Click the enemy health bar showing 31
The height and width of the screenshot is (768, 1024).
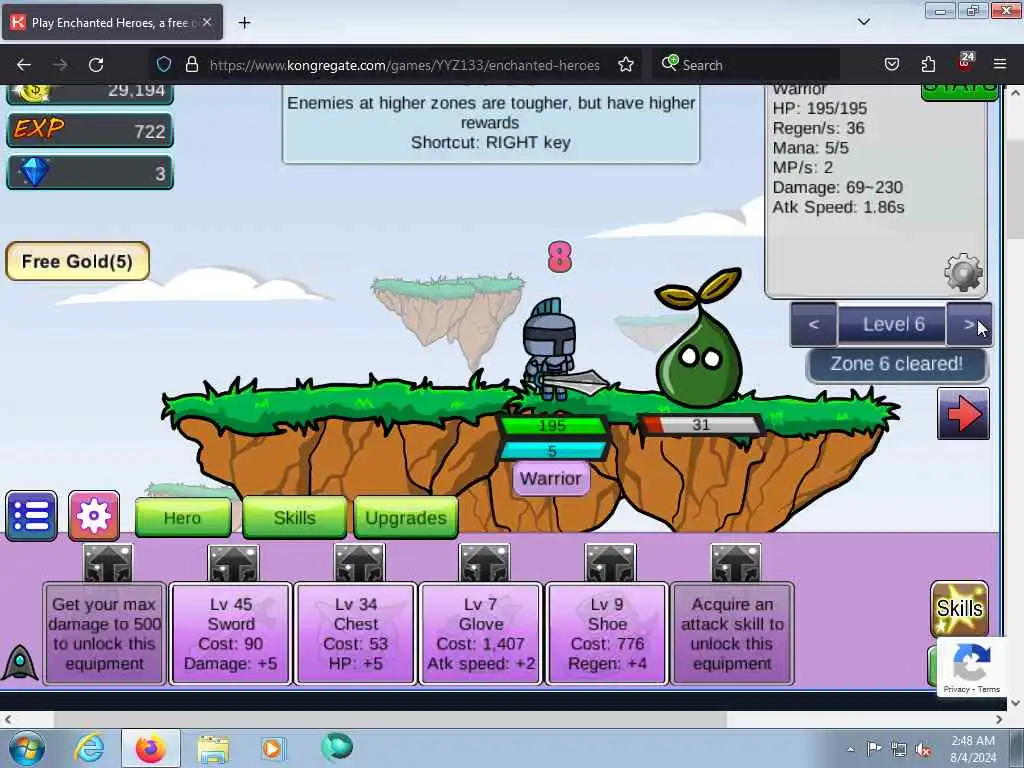coord(701,425)
